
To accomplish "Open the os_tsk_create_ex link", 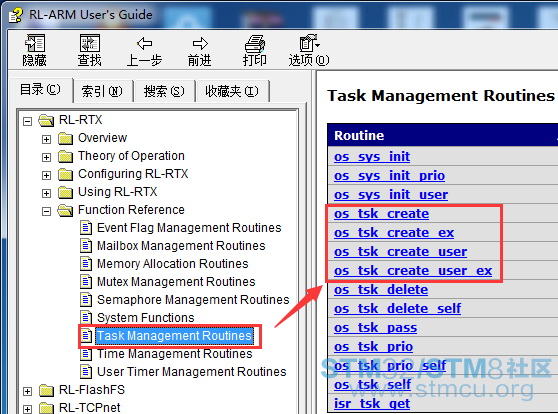I will tap(394, 233).
